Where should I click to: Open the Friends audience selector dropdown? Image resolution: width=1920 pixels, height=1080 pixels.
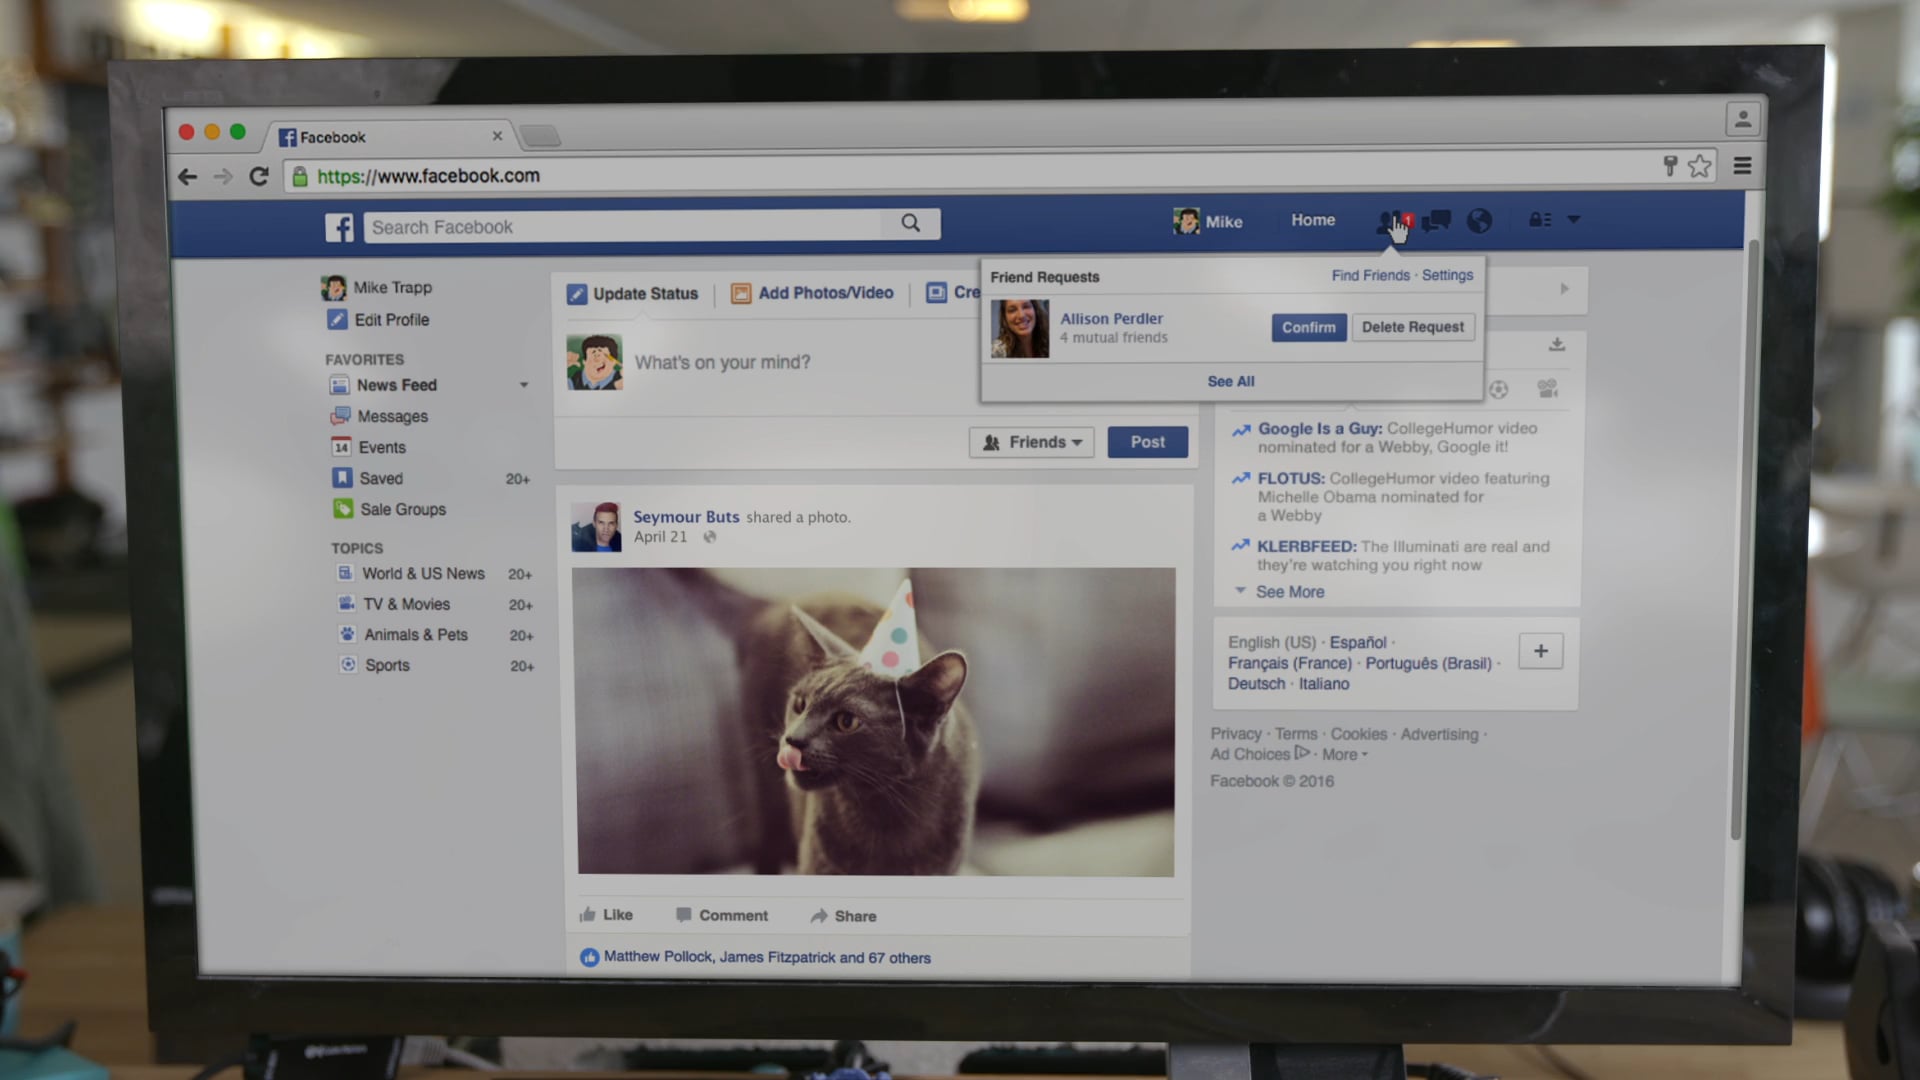click(1031, 441)
